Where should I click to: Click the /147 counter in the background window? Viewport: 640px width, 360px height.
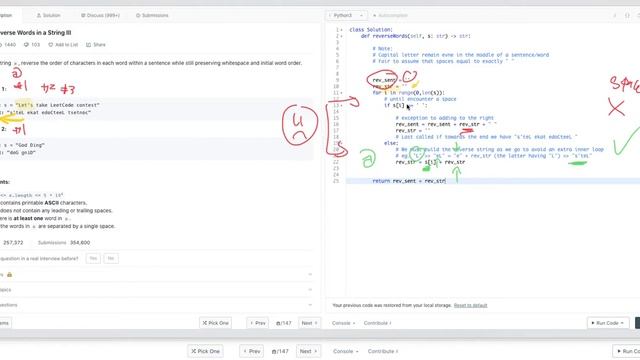pyautogui.click(x=280, y=351)
